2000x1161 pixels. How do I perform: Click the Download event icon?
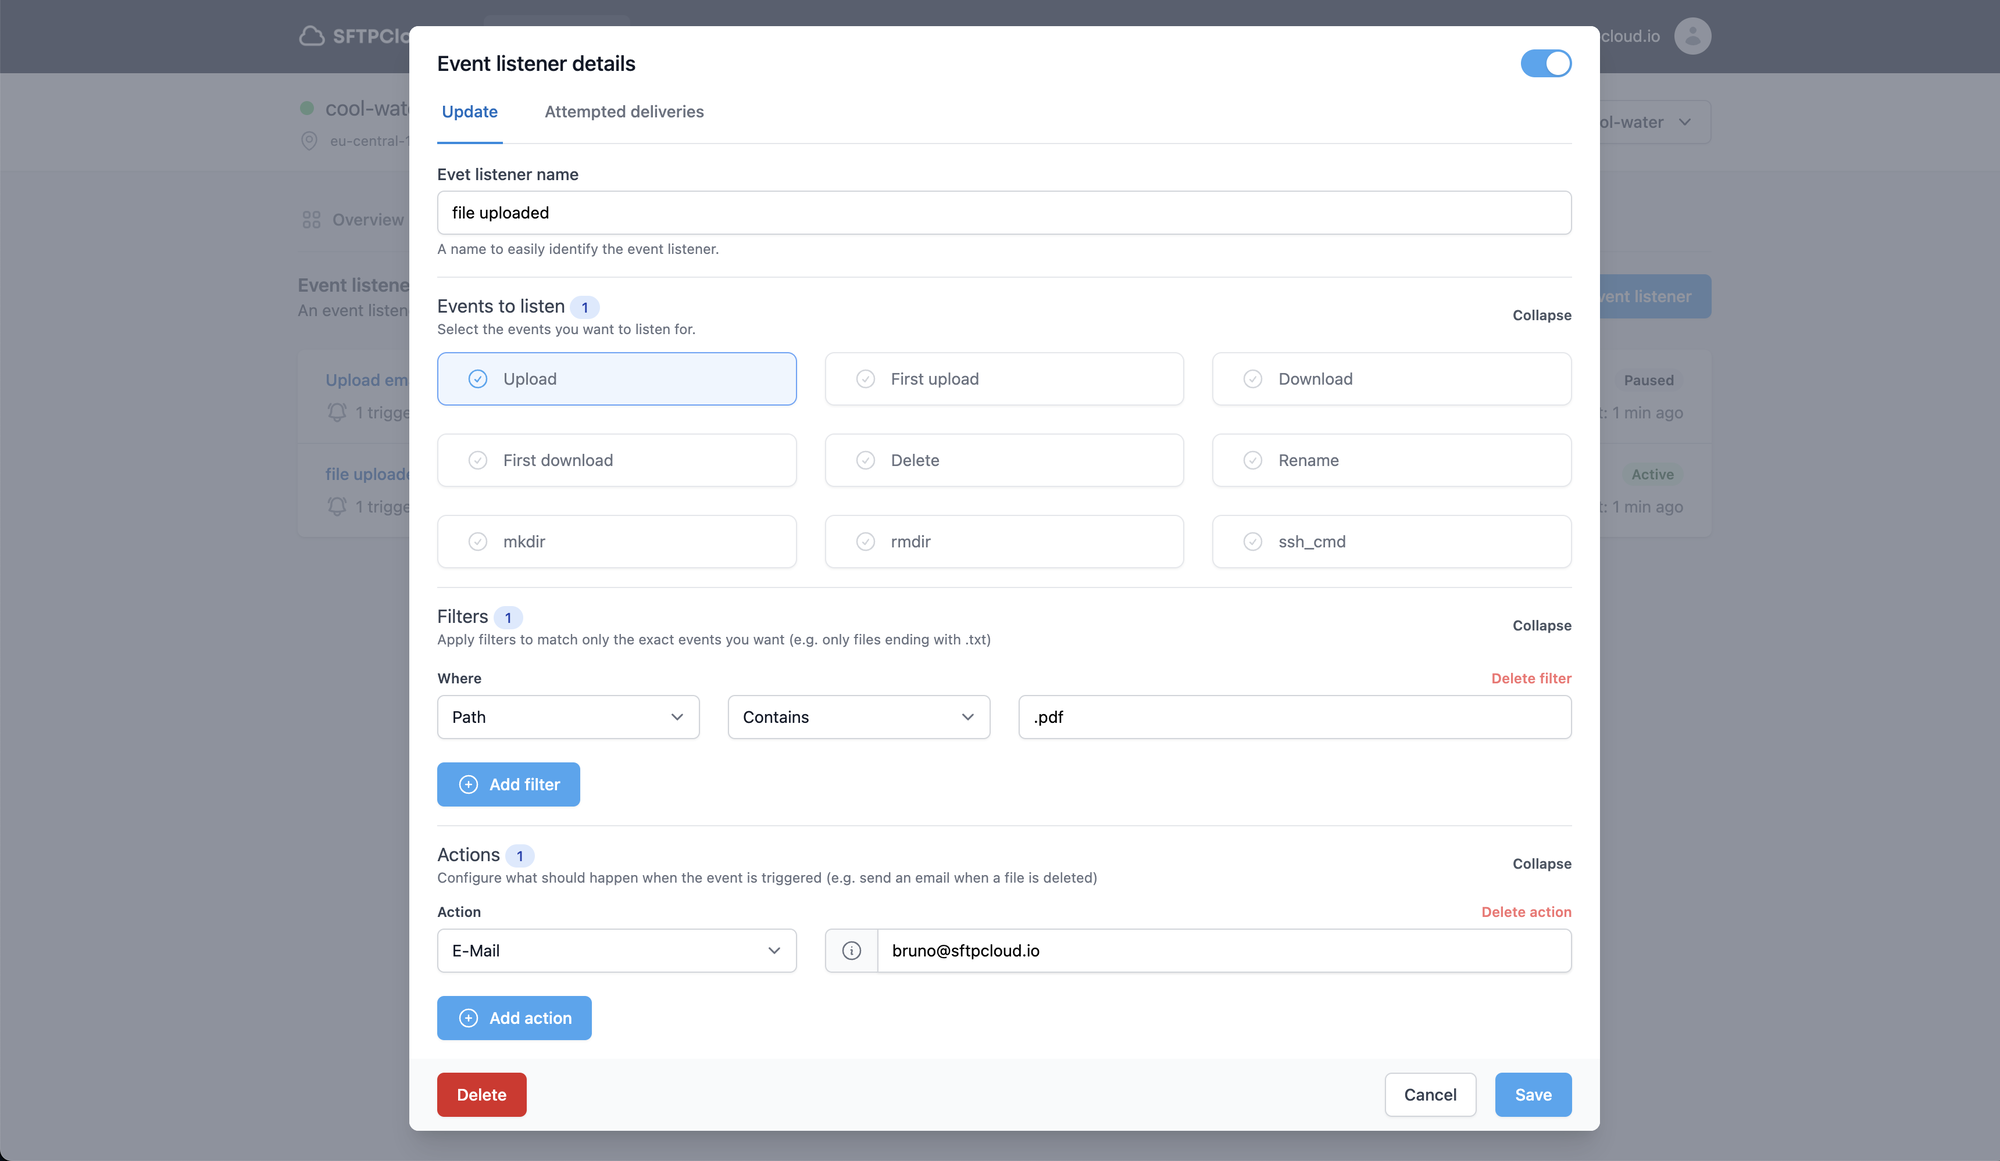[1252, 379]
